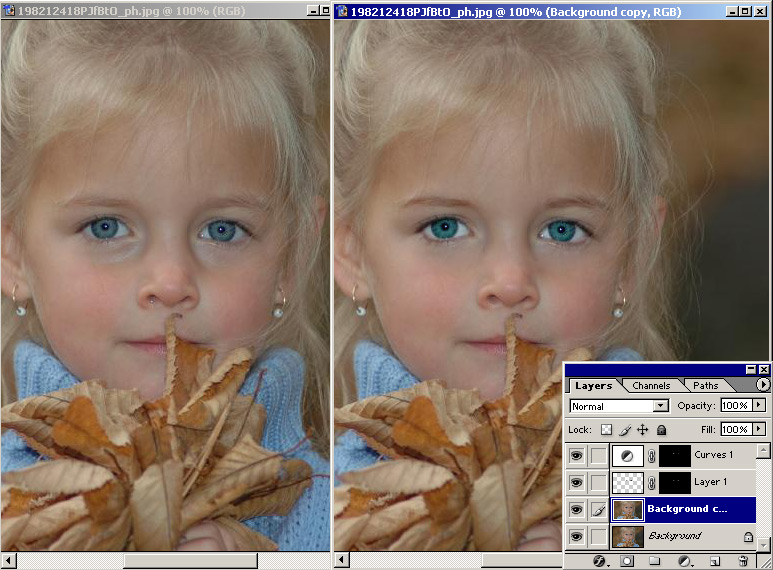This screenshot has width=773, height=570.
Task: Open the Layers palette flyout menu
Action: click(763, 385)
